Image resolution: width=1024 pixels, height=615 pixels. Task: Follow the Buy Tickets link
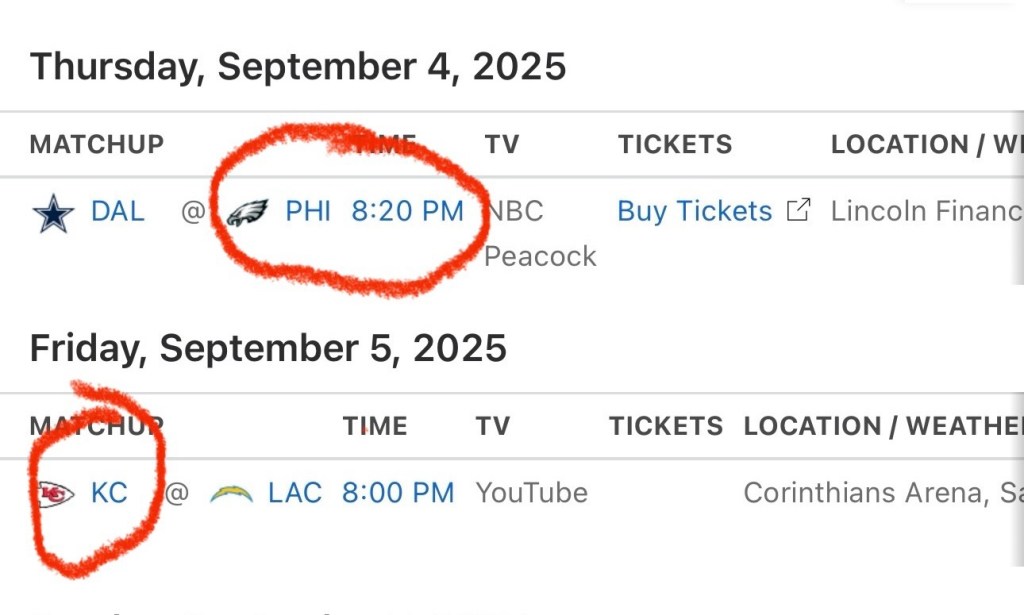pyautogui.click(x=694, y=212)
